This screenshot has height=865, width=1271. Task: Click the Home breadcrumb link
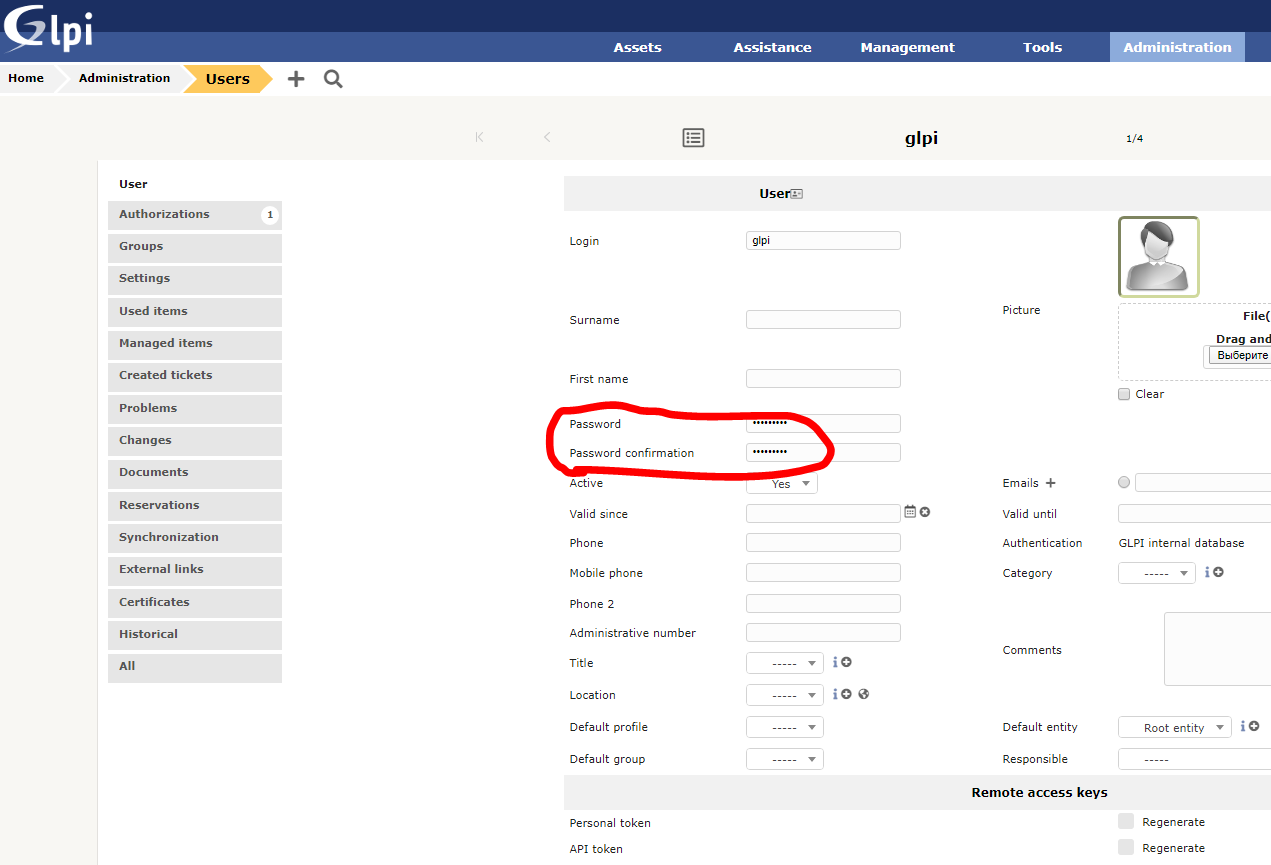(x=26, y=78)
